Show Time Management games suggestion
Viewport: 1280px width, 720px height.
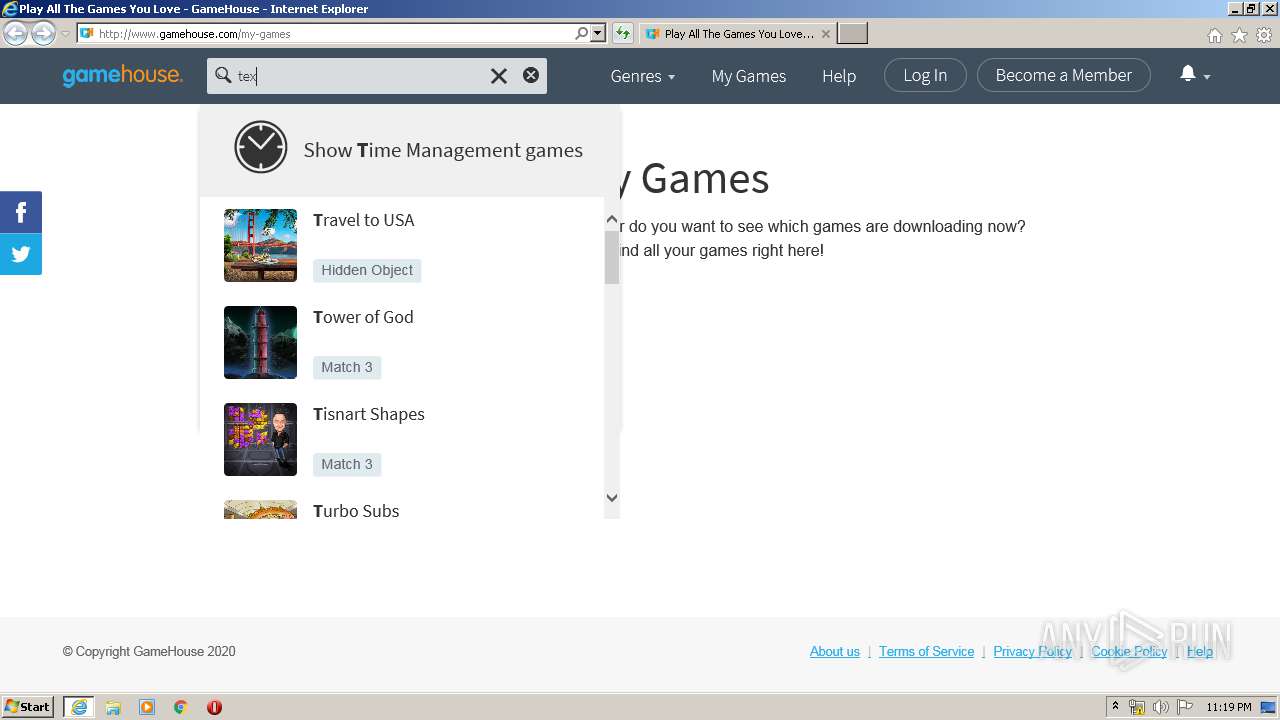point(410,150)
